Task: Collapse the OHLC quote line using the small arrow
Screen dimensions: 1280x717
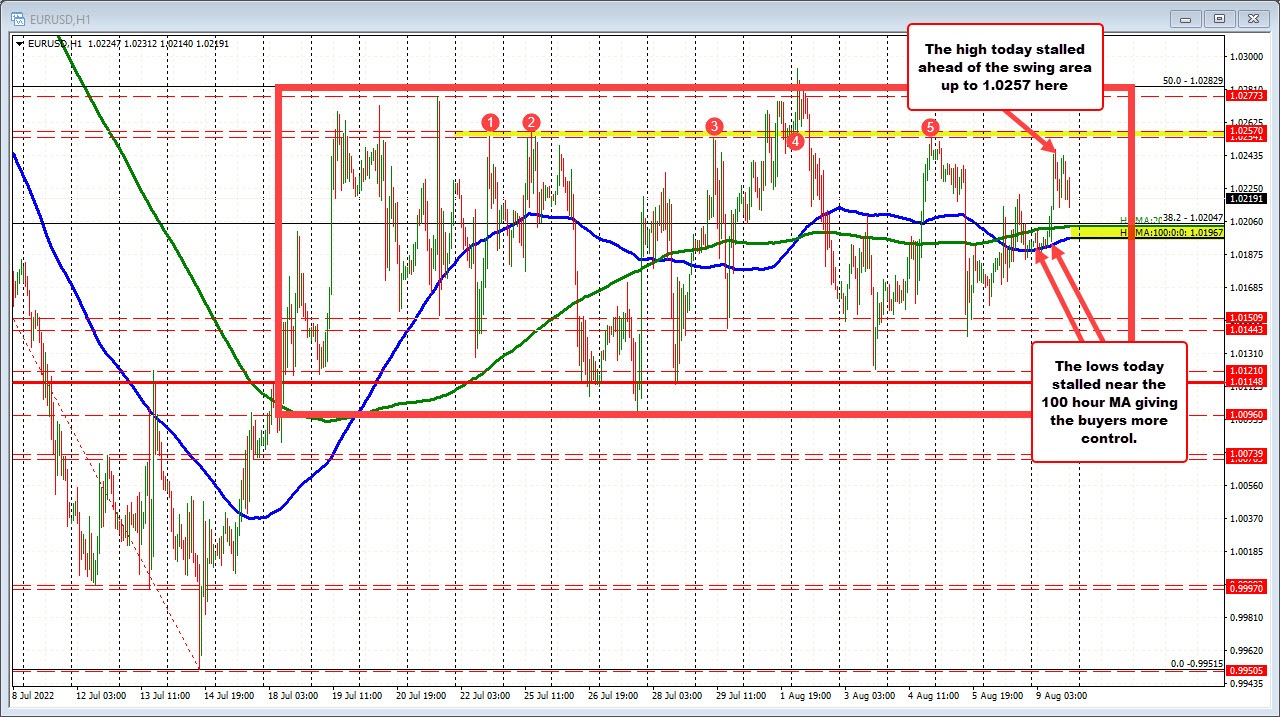Action: [18, 44]
